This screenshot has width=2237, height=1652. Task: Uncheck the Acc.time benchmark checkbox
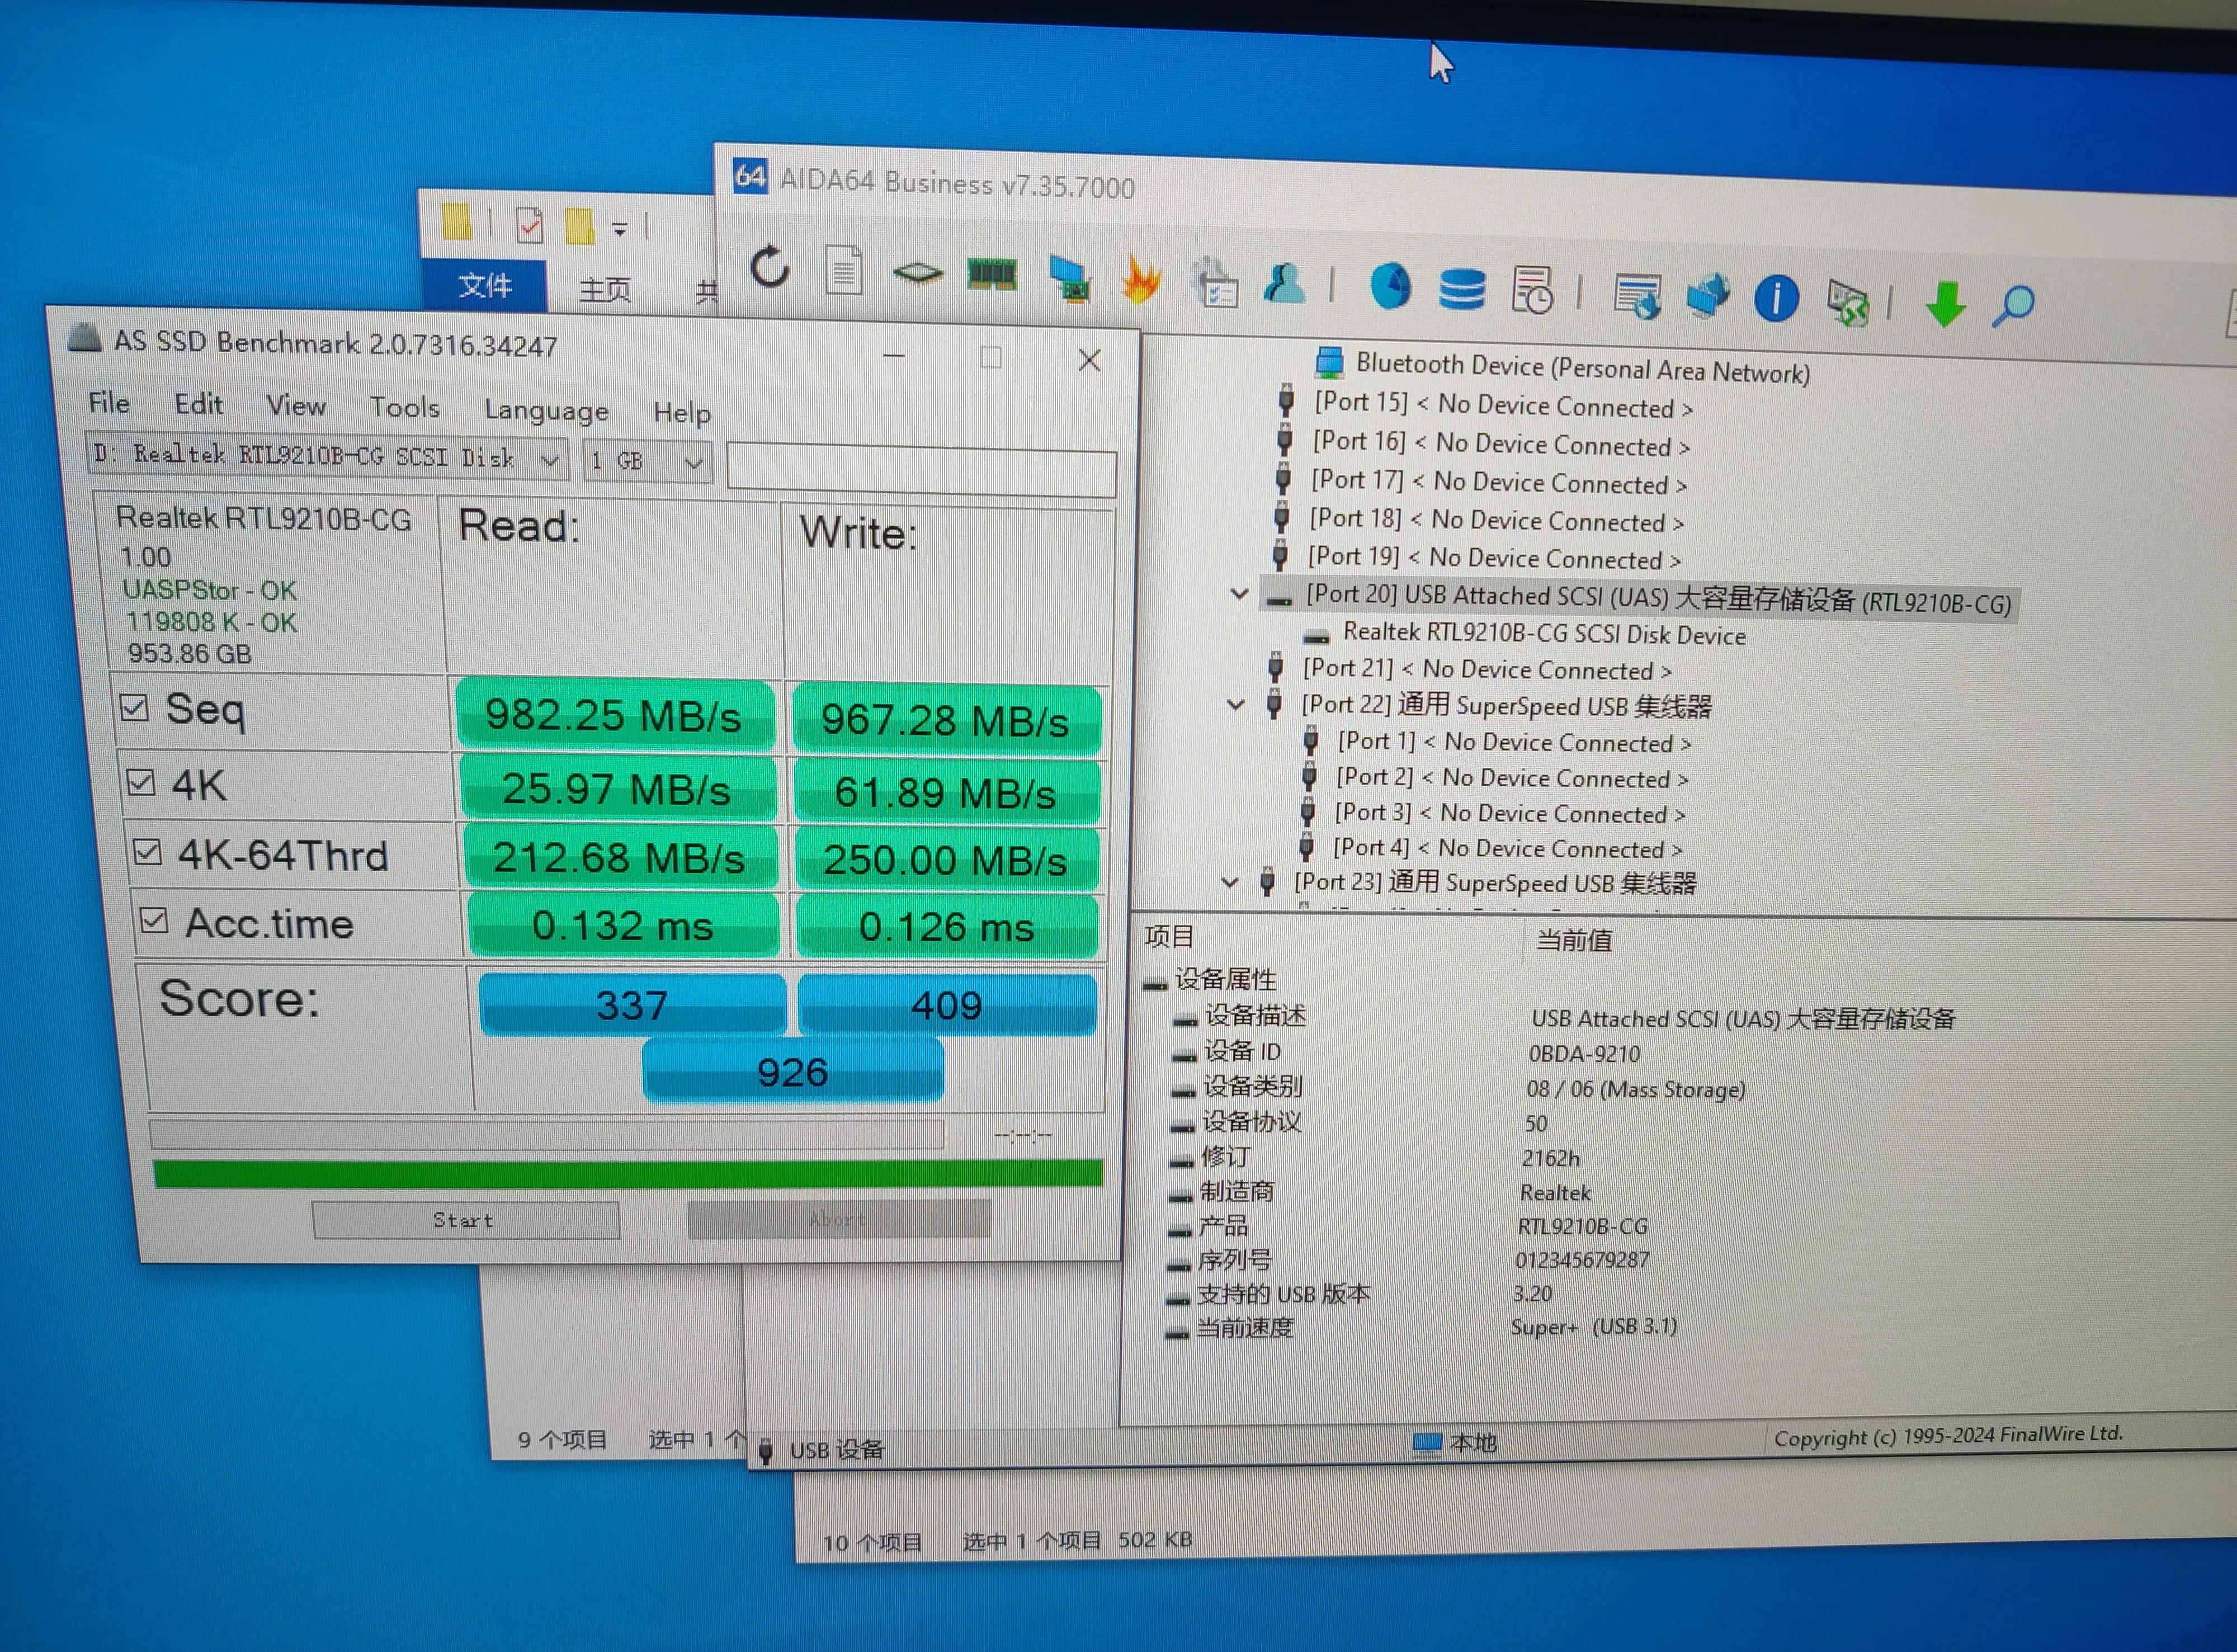pyautogui.click(x=154, y=920)
